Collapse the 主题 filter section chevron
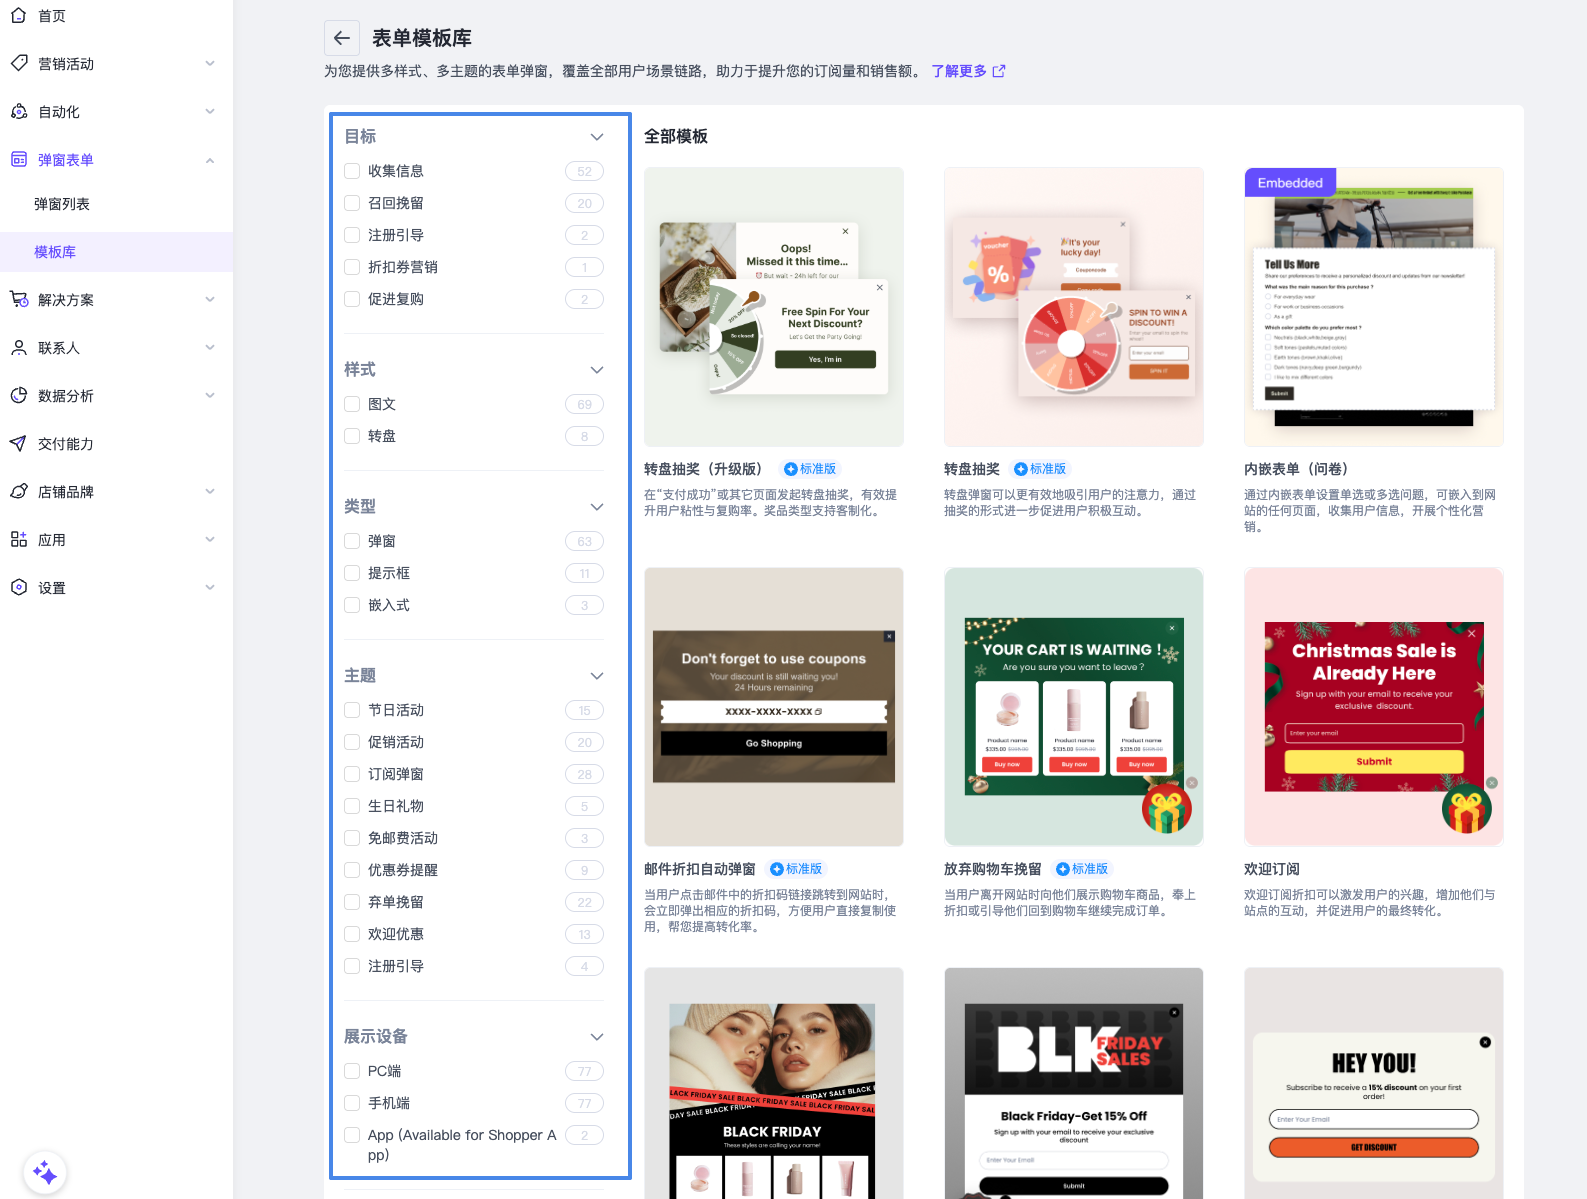 tap(597, 676)
